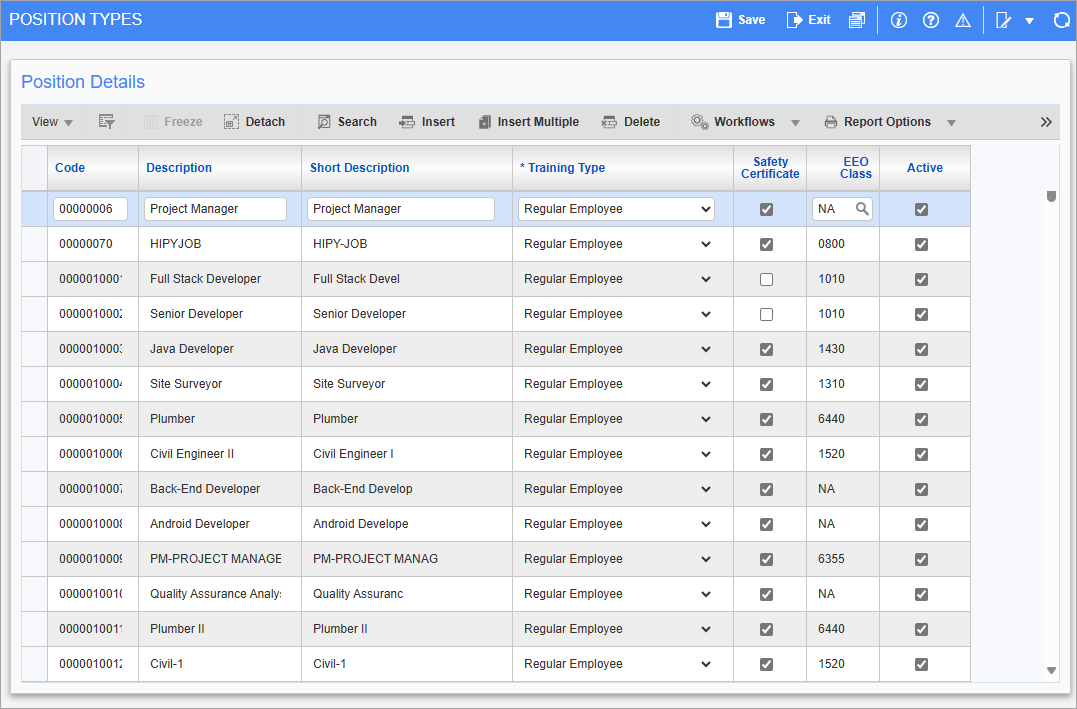The image size is (1077, 709).
Task: Sort by Short Description column header
Action: (x=359, y=168)
